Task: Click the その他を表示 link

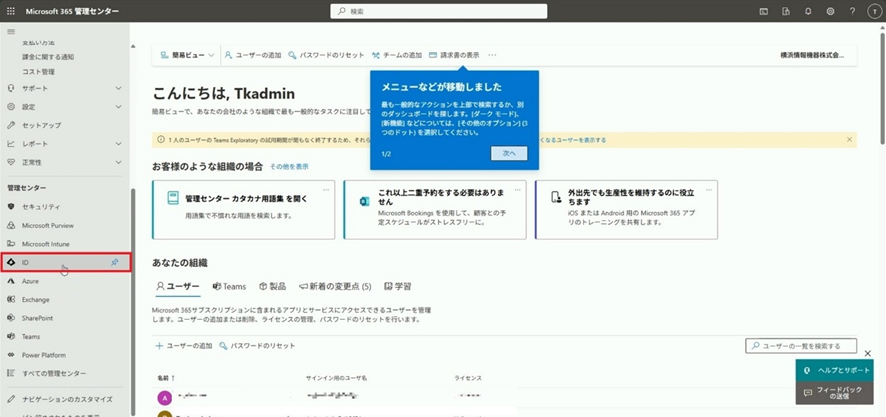Action: click(x=289, y=166)
